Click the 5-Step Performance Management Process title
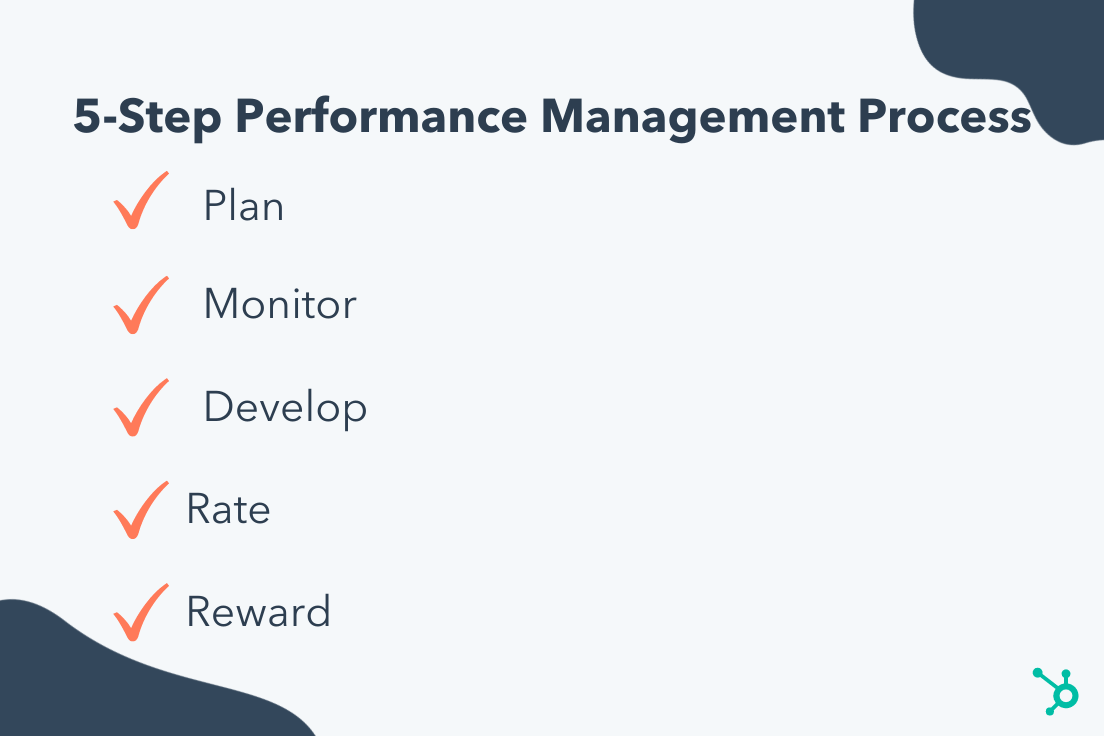The width and height of the screenshot is (1104, 736). pos(553,118)
